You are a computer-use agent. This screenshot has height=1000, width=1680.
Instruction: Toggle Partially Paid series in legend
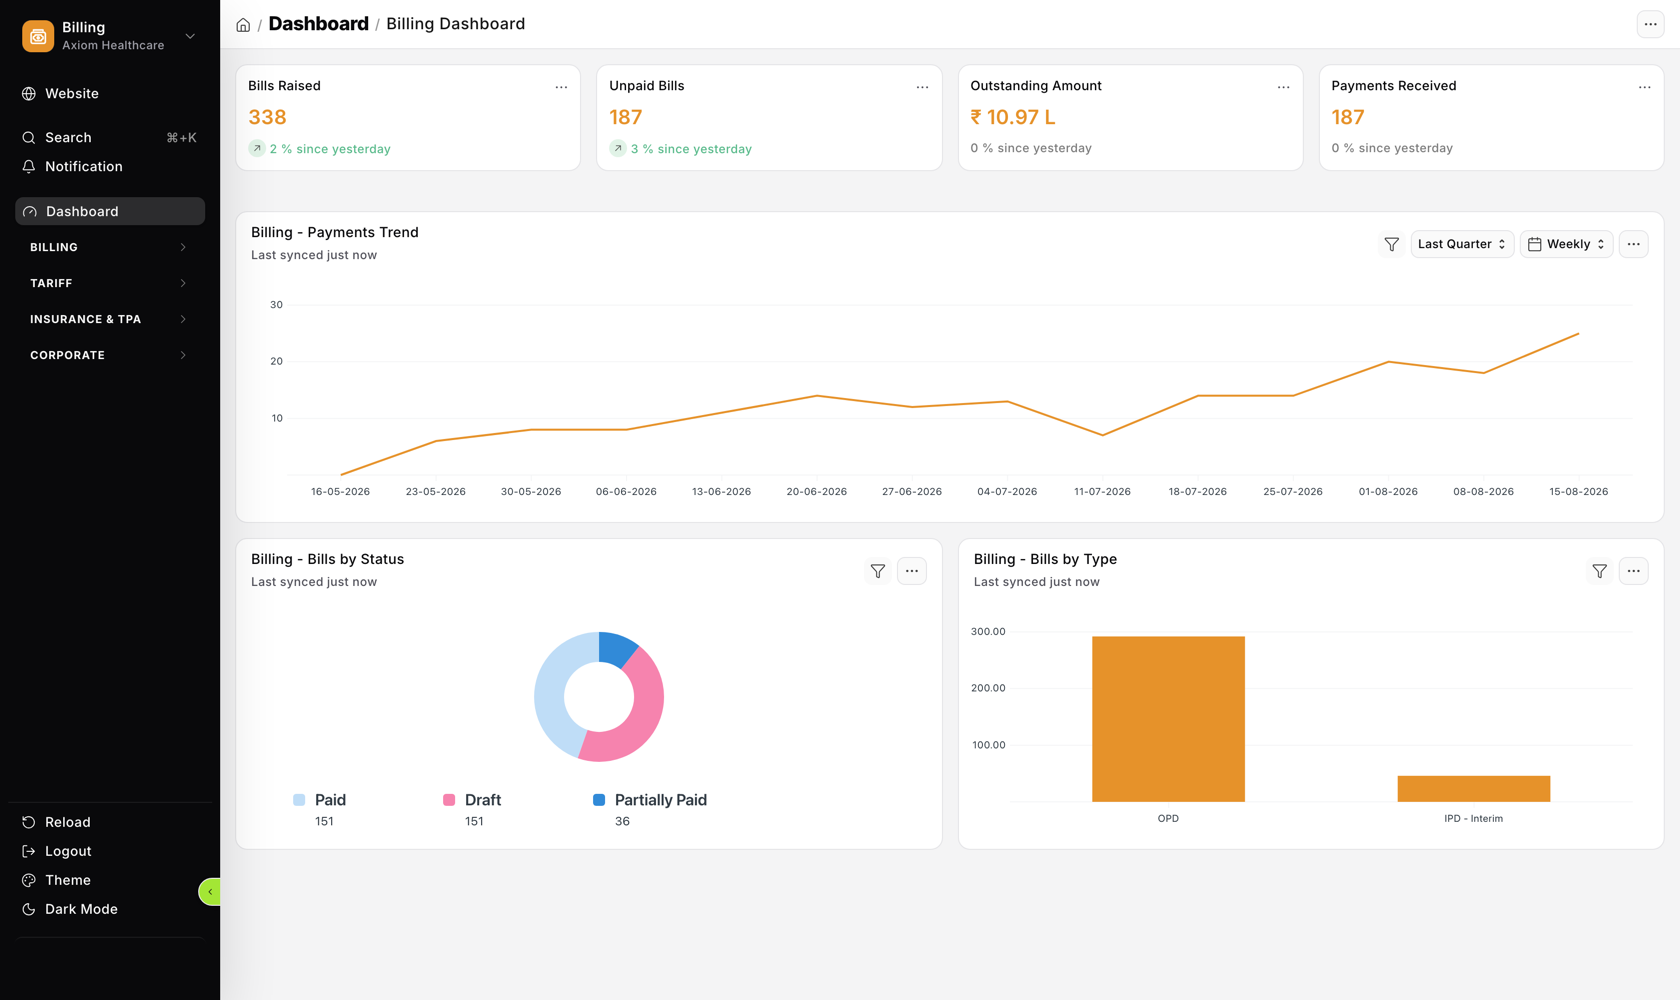(x=650, y=800)
